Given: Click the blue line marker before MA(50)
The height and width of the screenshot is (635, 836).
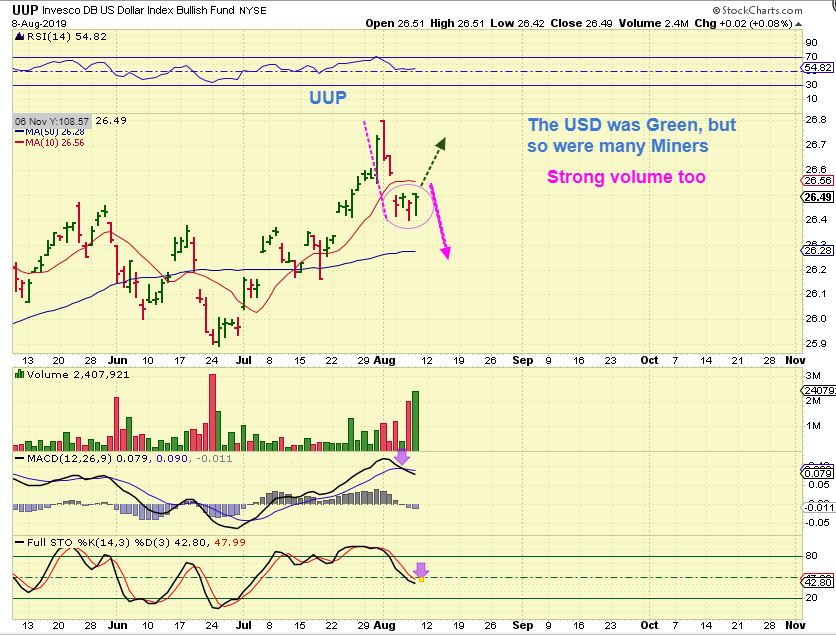Looking at the screenshot, I should coord(20,132).
